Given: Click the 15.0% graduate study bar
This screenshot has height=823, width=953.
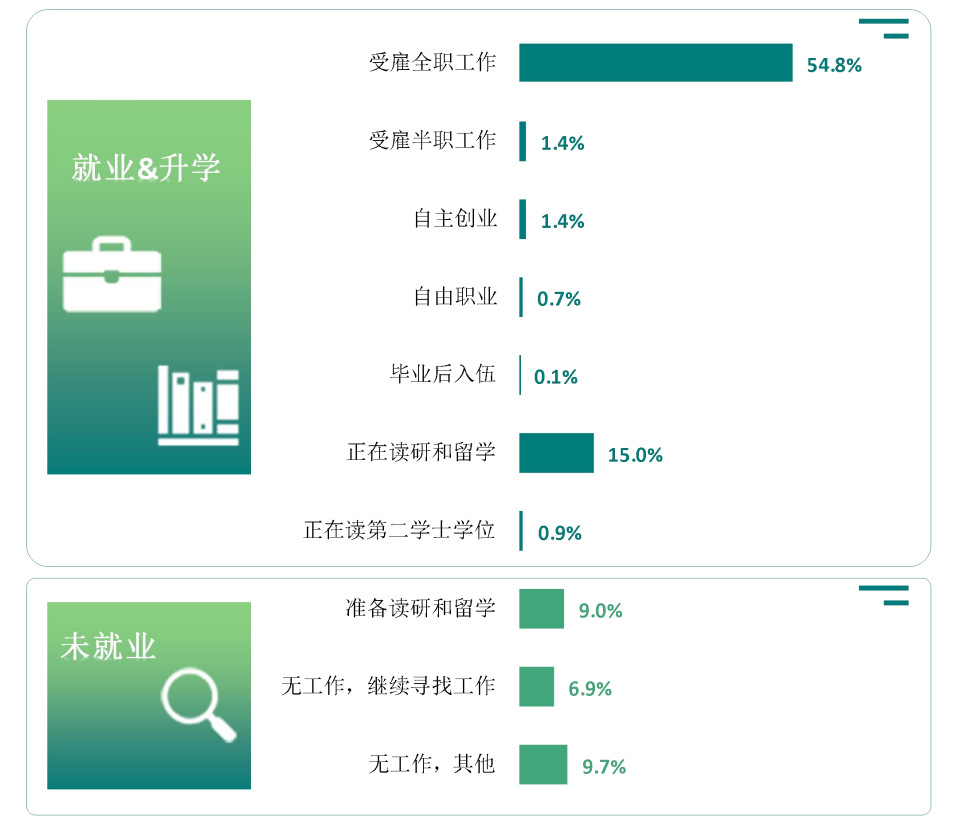Looking at the screenshot, I should 556,453.
